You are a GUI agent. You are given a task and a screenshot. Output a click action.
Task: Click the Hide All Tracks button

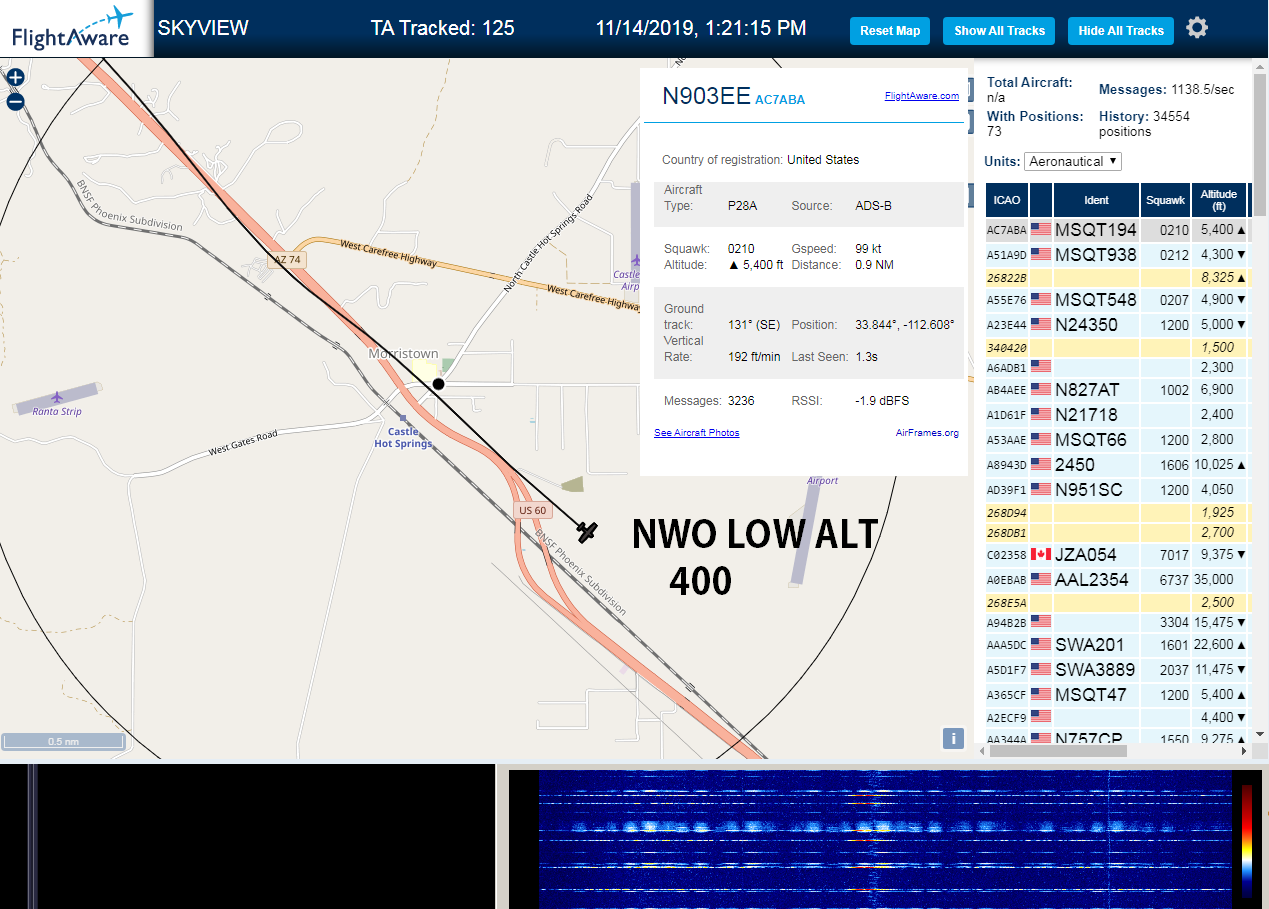1121,30
